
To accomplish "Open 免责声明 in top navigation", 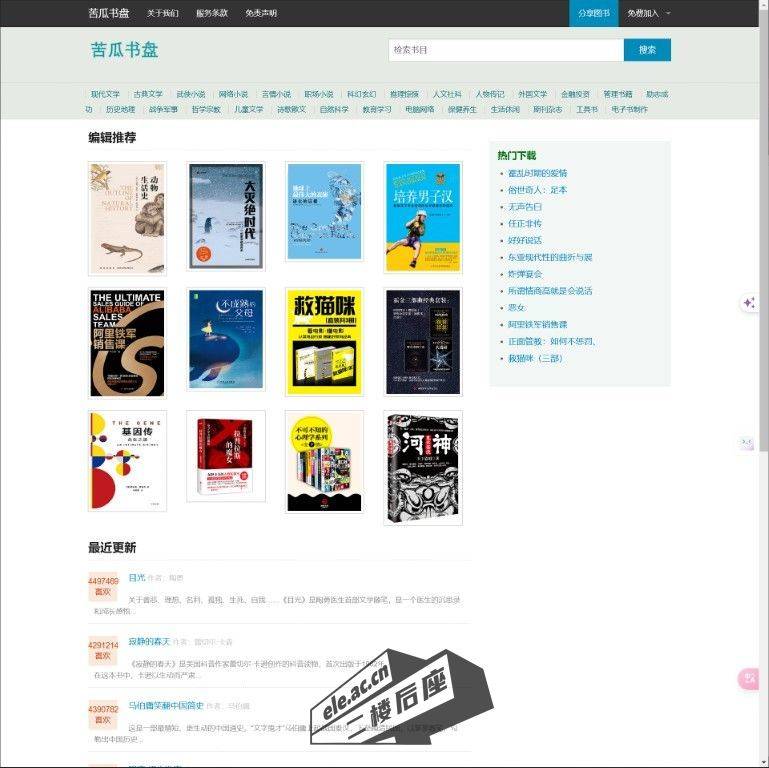I will [x=261, y=13].
